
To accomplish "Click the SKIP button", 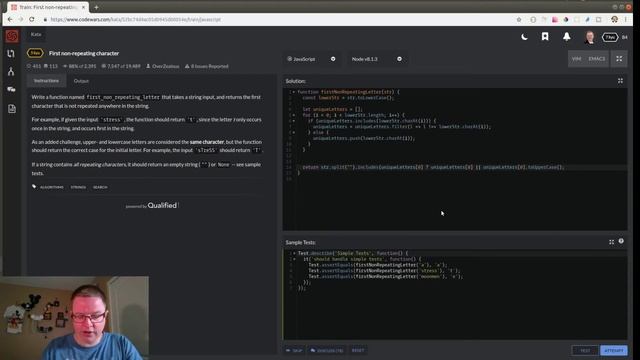I will (294, 350).
